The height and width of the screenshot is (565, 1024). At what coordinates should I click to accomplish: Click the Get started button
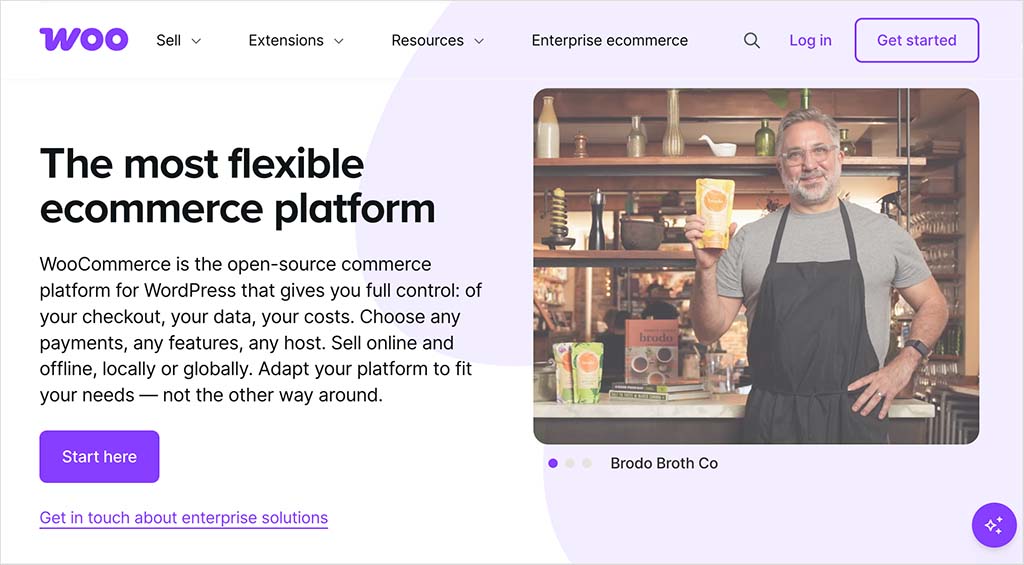click(x=916, y=40)
